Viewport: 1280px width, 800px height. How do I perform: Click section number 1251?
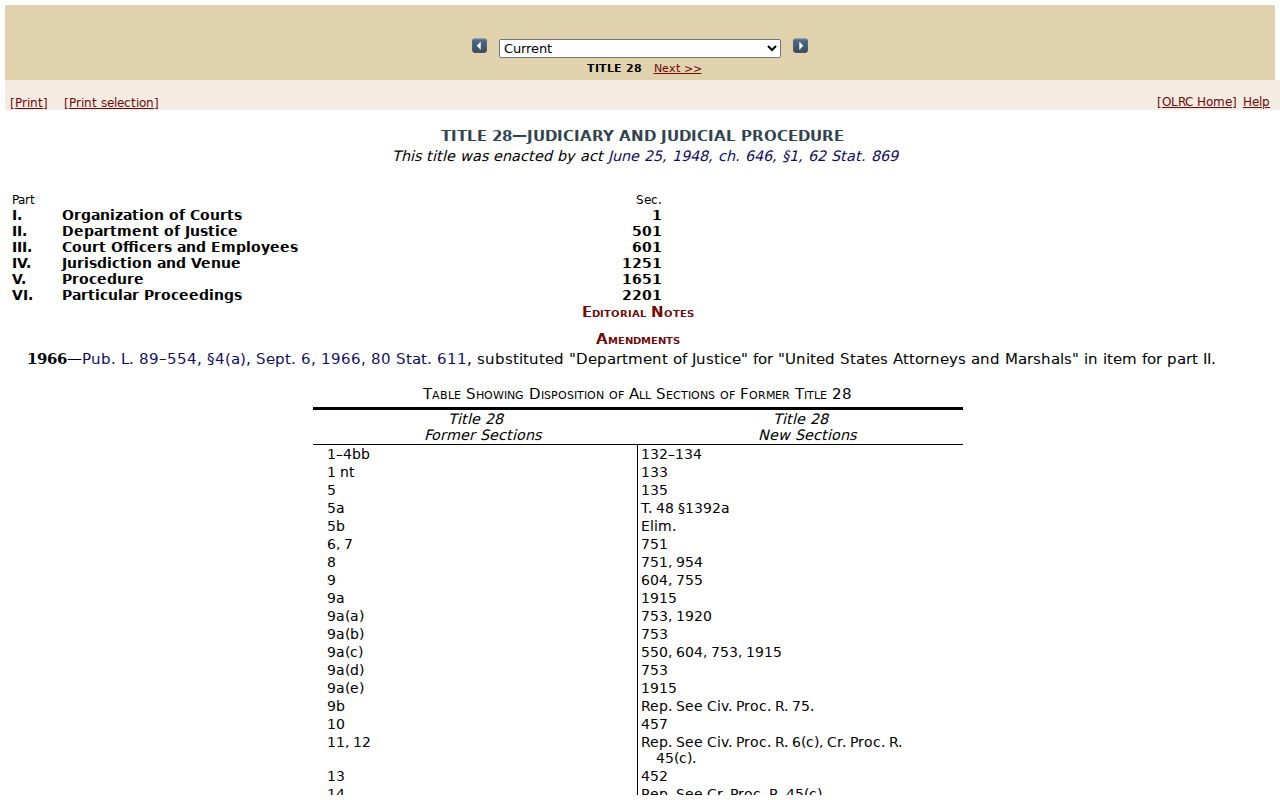pyautogui.click(x=642, y=263)
